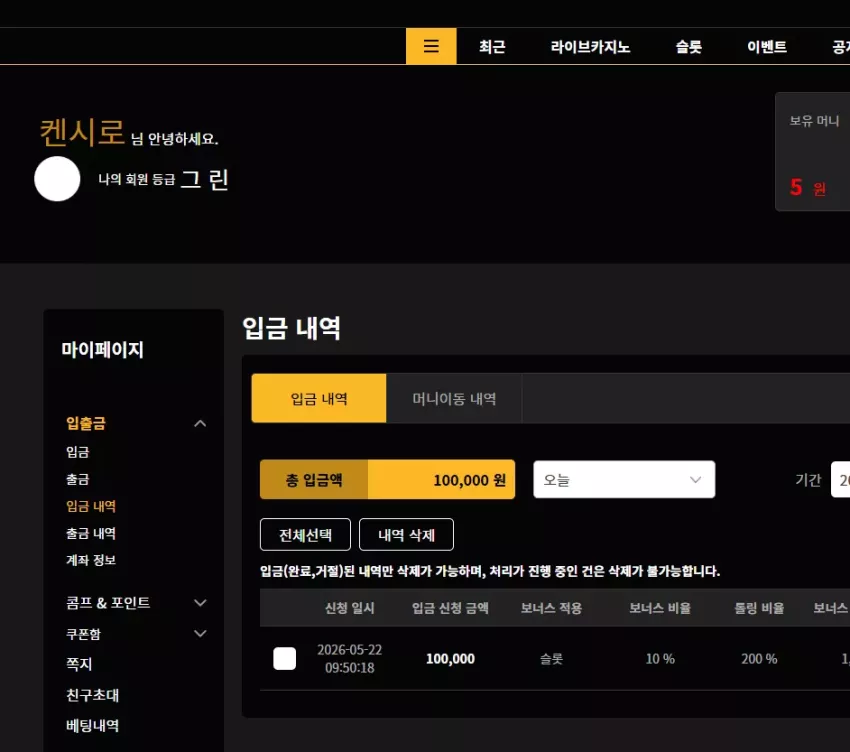
Task: Expand the 콤프 & 포인트 chevron
Action: pos(200,602)
